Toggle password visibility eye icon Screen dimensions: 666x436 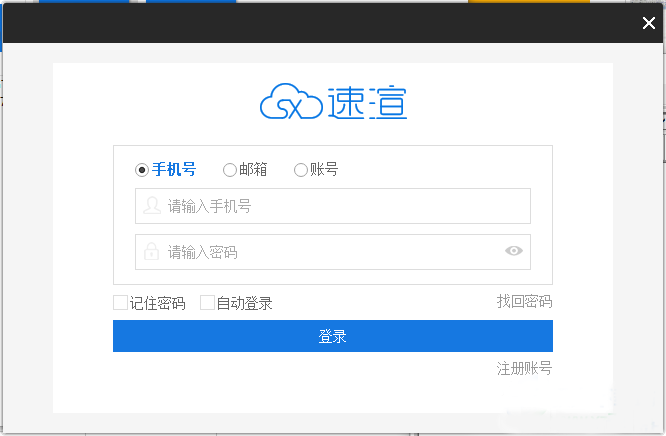pos(514,251)
